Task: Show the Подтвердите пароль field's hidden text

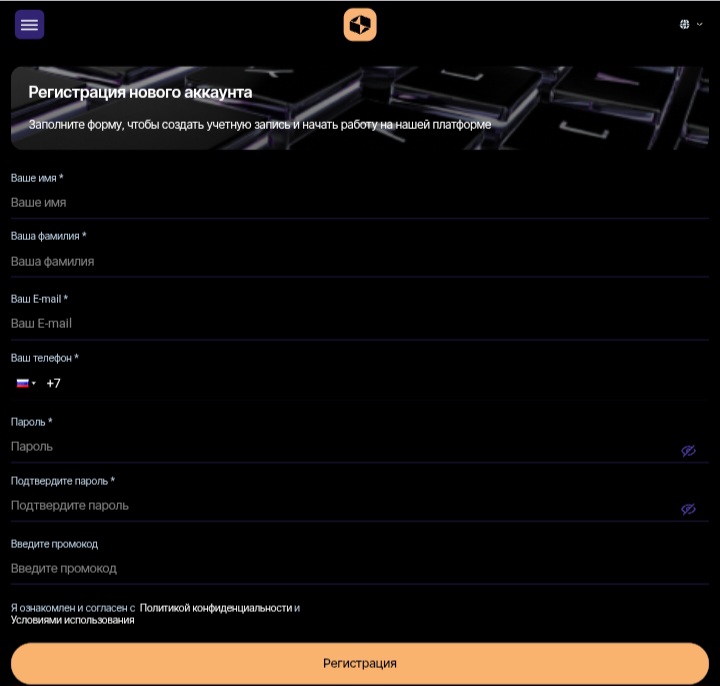Action: pyautogui.click(x=688, y=509)
